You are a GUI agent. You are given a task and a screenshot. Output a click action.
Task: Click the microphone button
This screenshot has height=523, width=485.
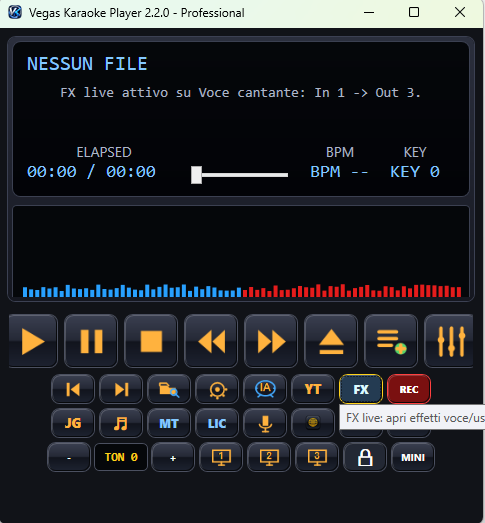265,423
